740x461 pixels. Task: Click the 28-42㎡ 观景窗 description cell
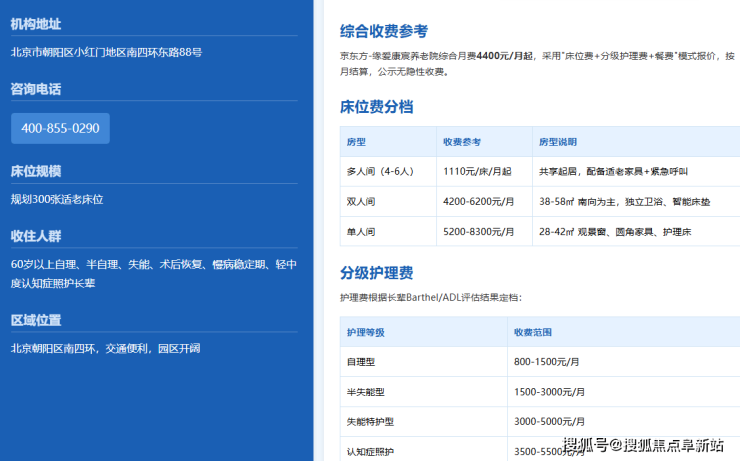tap(636, 232)
